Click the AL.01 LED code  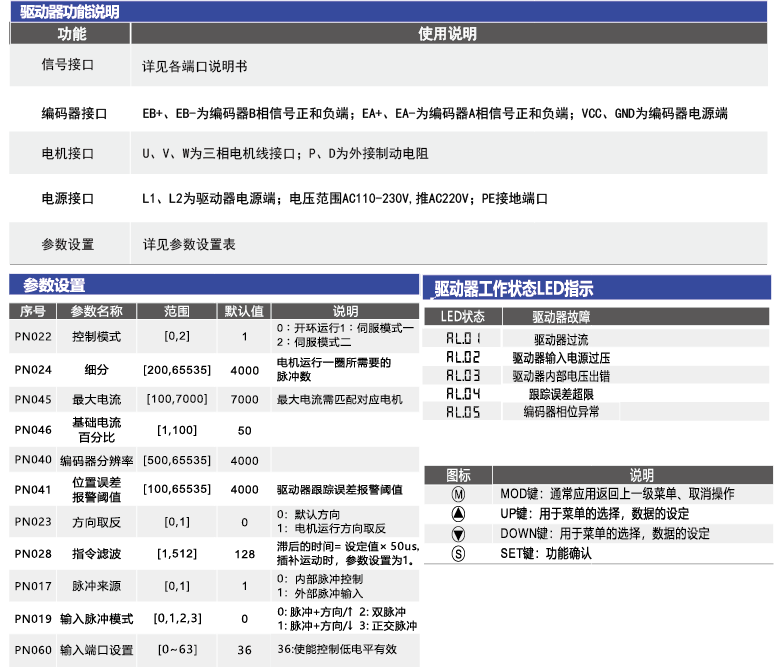click(463, 339)
